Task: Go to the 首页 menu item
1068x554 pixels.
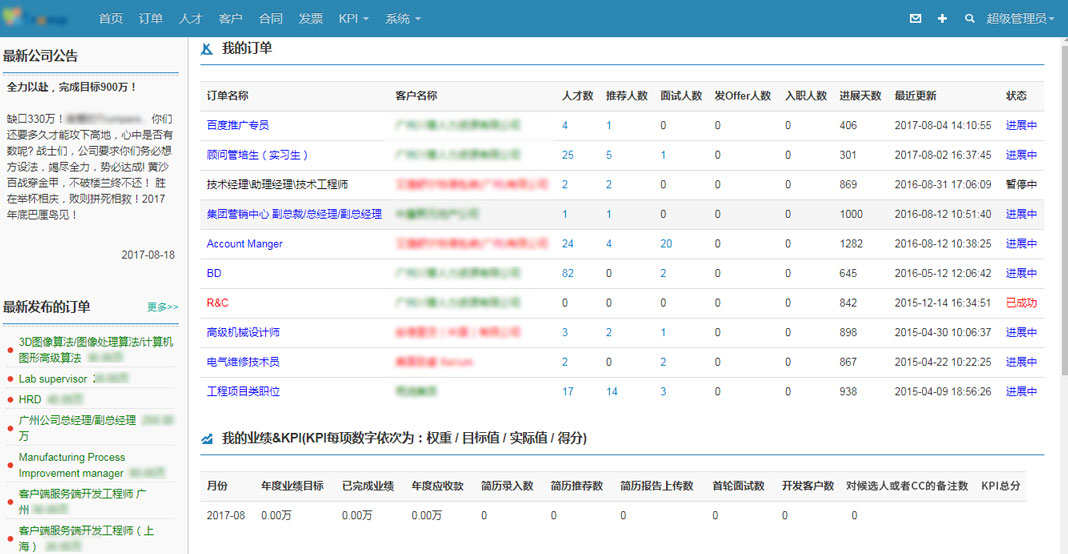Action: click(x=111, y=19)
